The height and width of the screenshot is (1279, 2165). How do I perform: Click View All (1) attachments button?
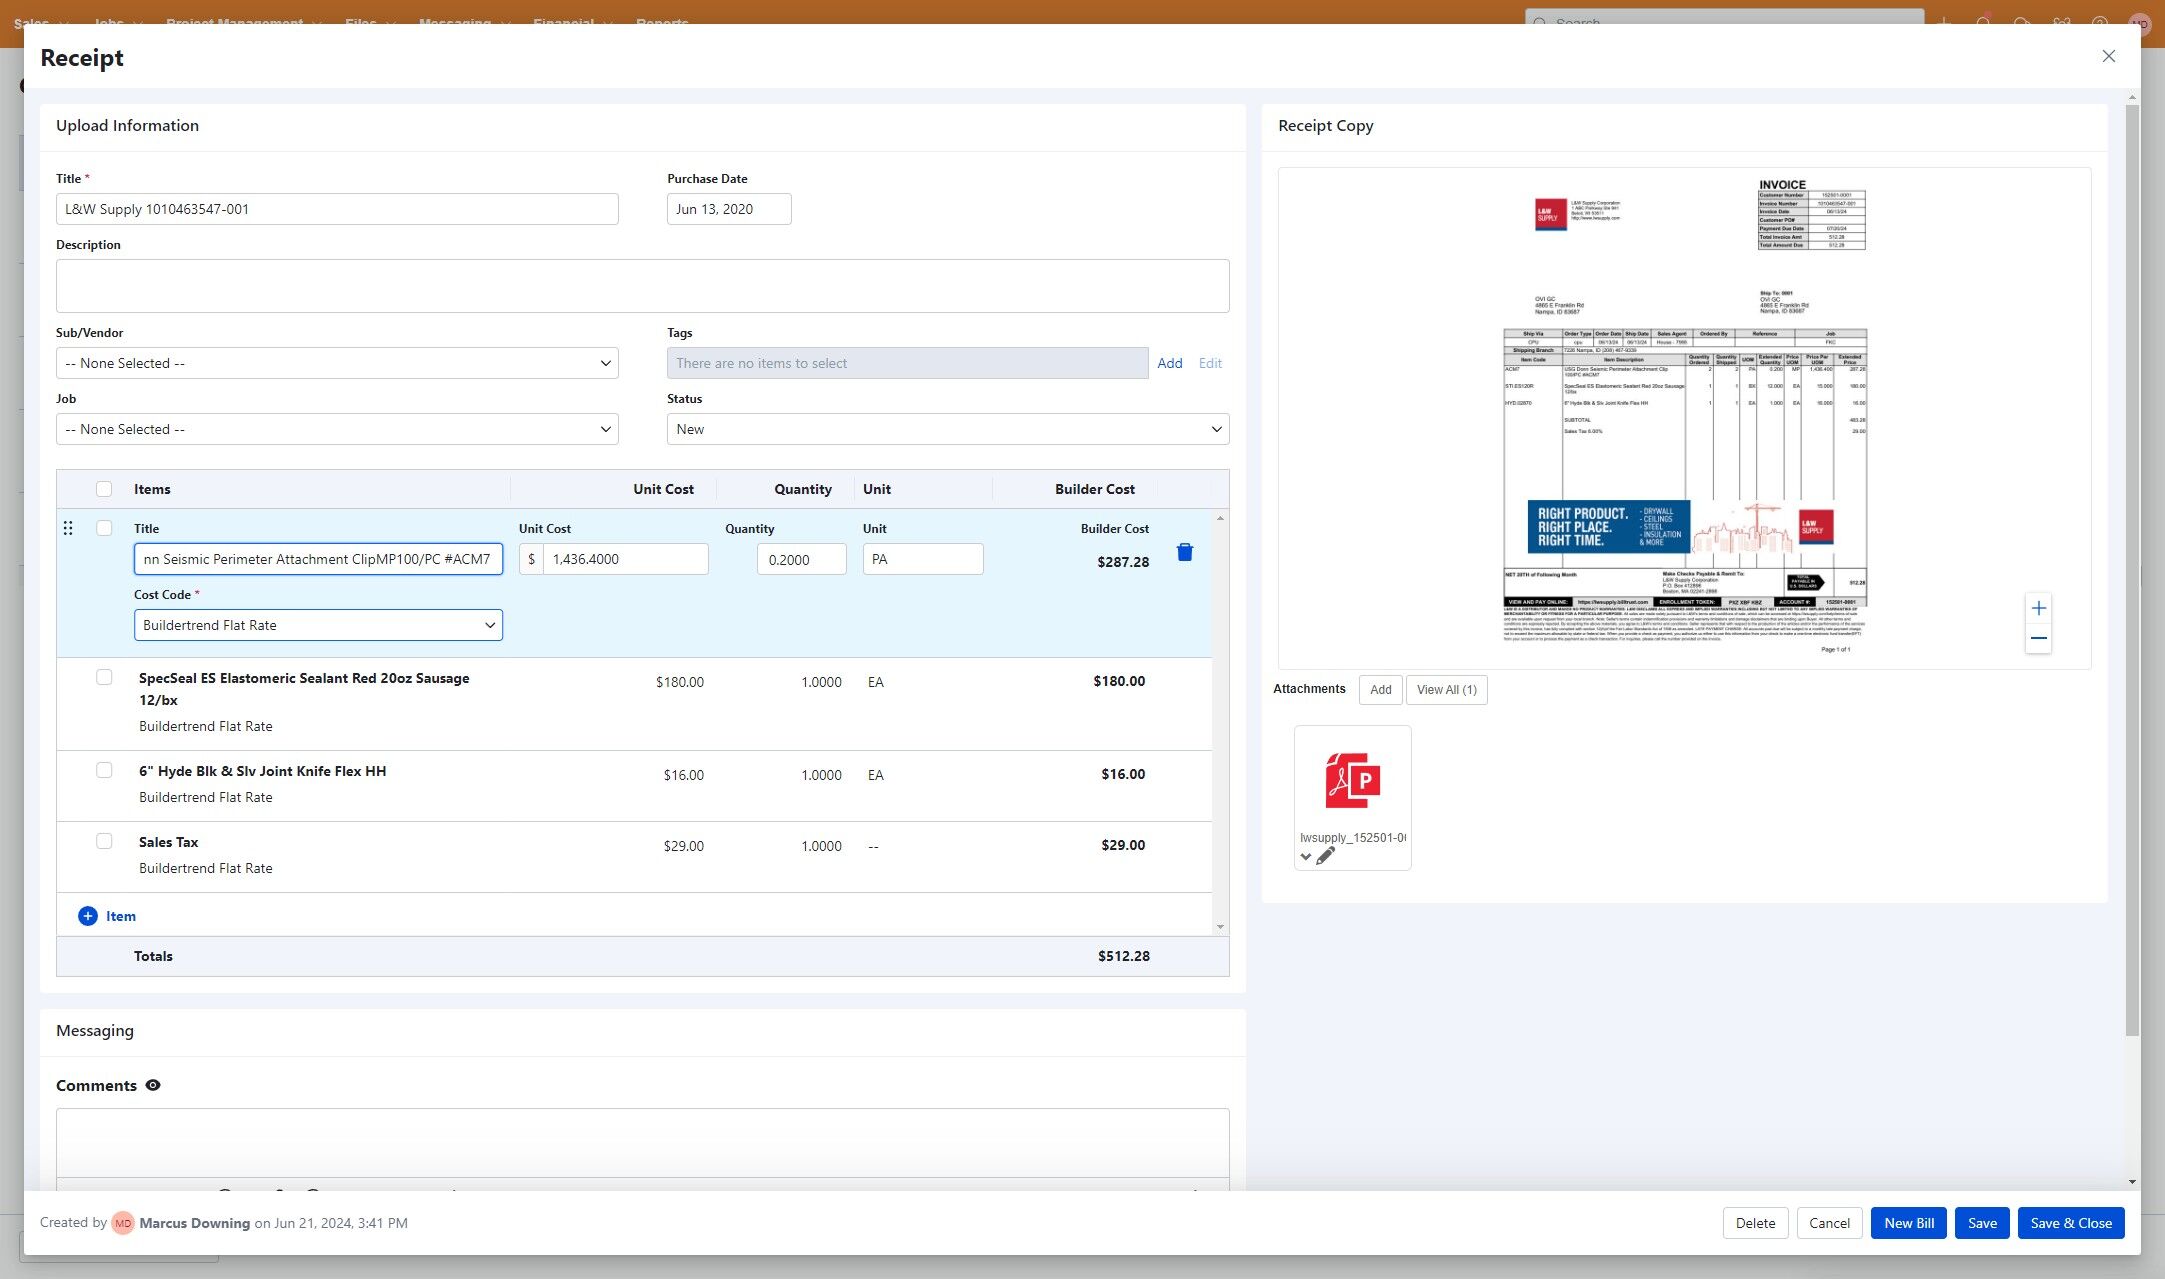1446,690
